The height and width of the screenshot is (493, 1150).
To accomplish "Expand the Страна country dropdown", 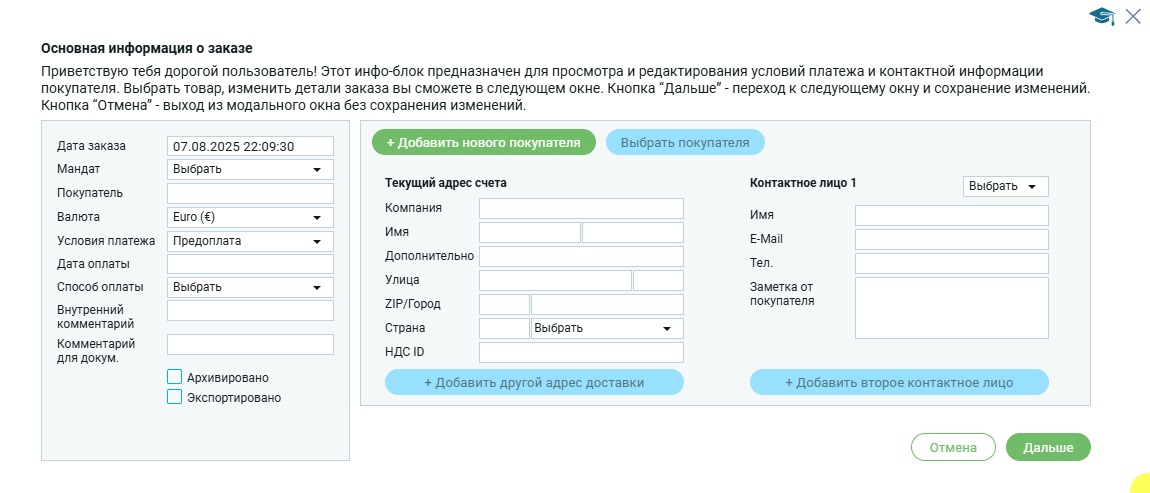I will click(607, 328).
